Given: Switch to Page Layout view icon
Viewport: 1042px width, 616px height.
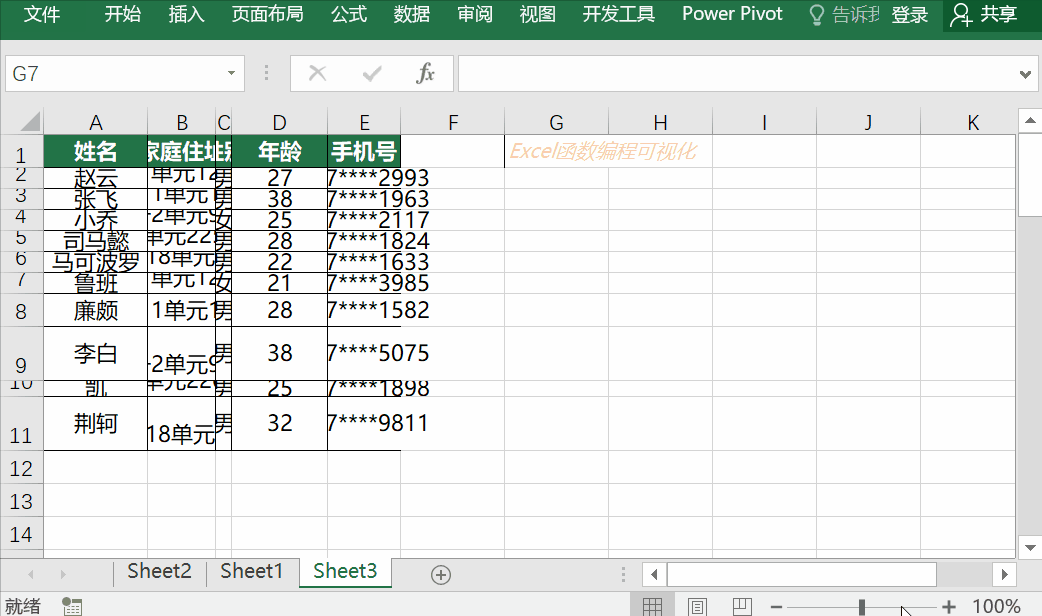Looking at the screenshot, I should 697,606.
